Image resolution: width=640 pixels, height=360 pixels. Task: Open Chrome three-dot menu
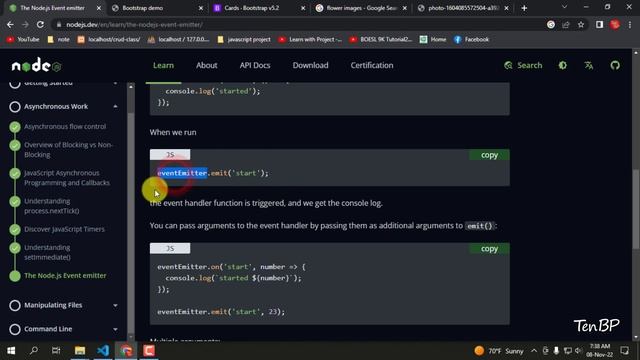[x=630, y=24]
